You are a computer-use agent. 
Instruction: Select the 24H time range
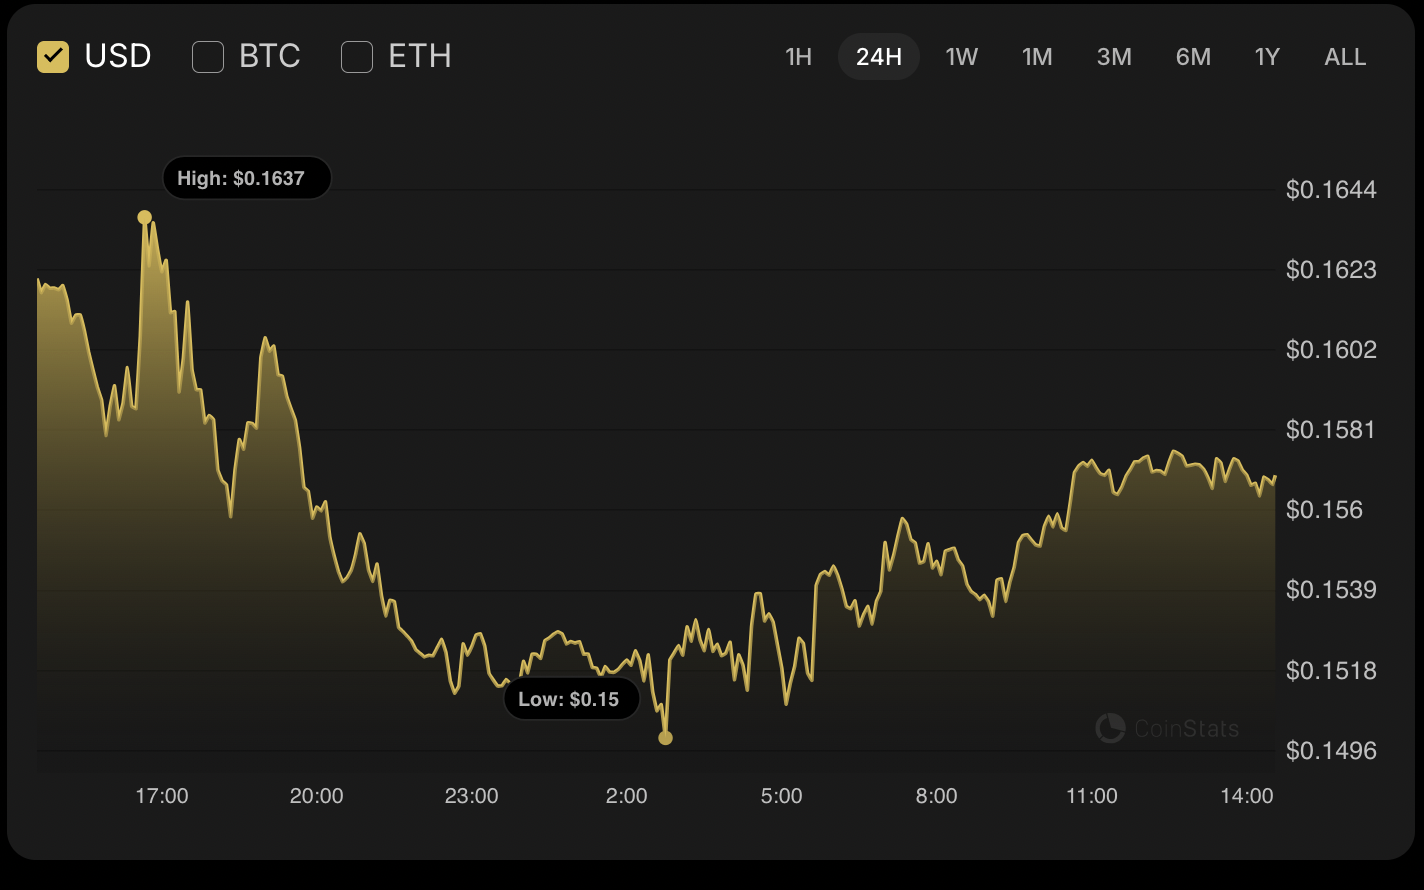(879, 57)
